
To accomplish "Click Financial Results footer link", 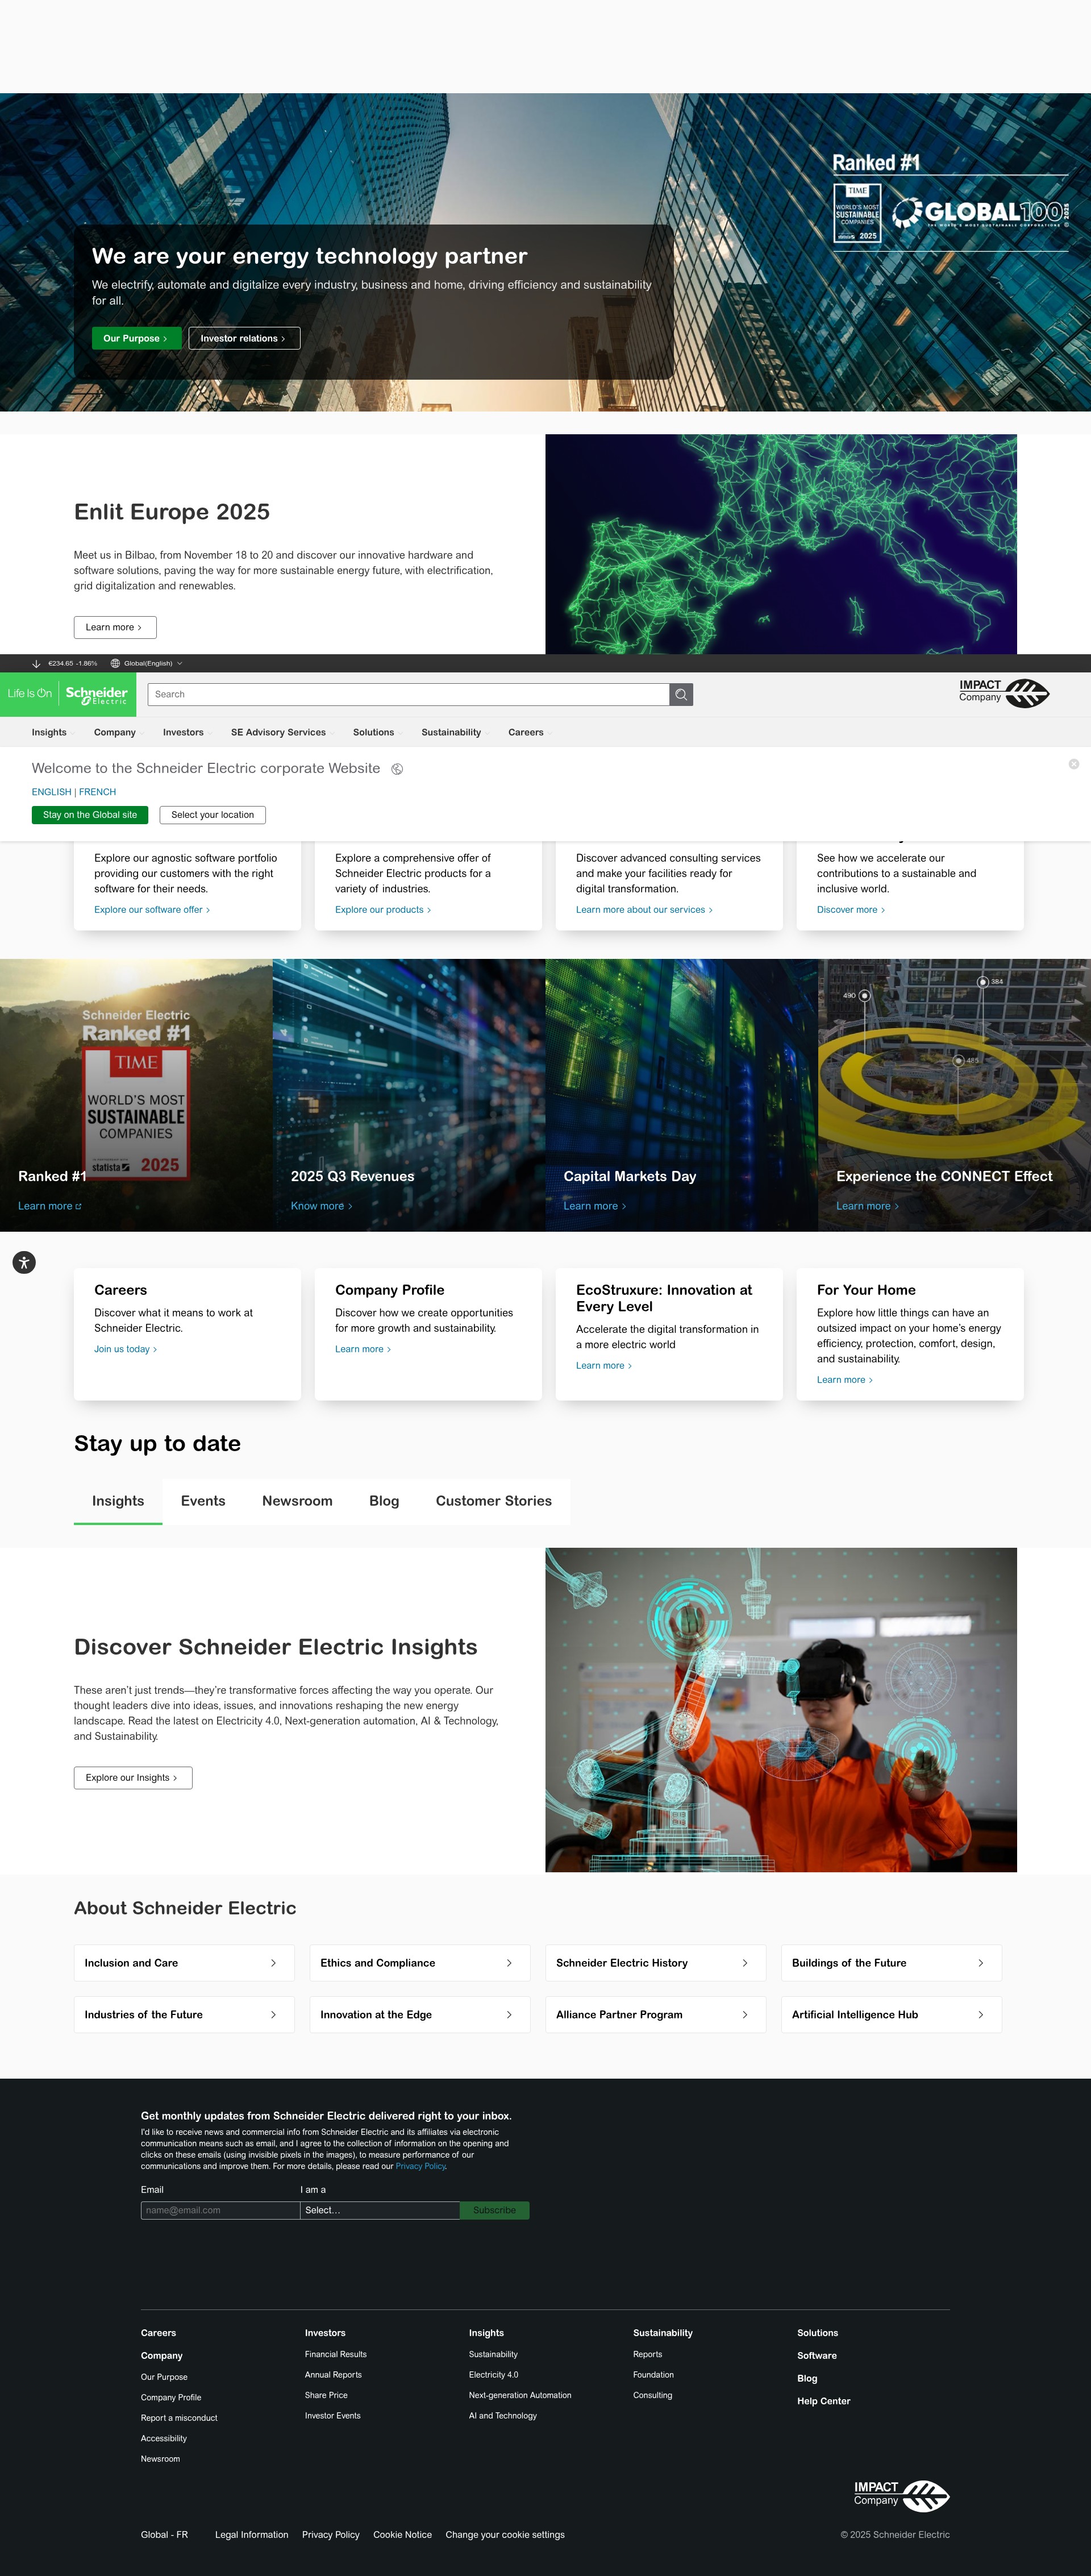I will (336, 2354).
